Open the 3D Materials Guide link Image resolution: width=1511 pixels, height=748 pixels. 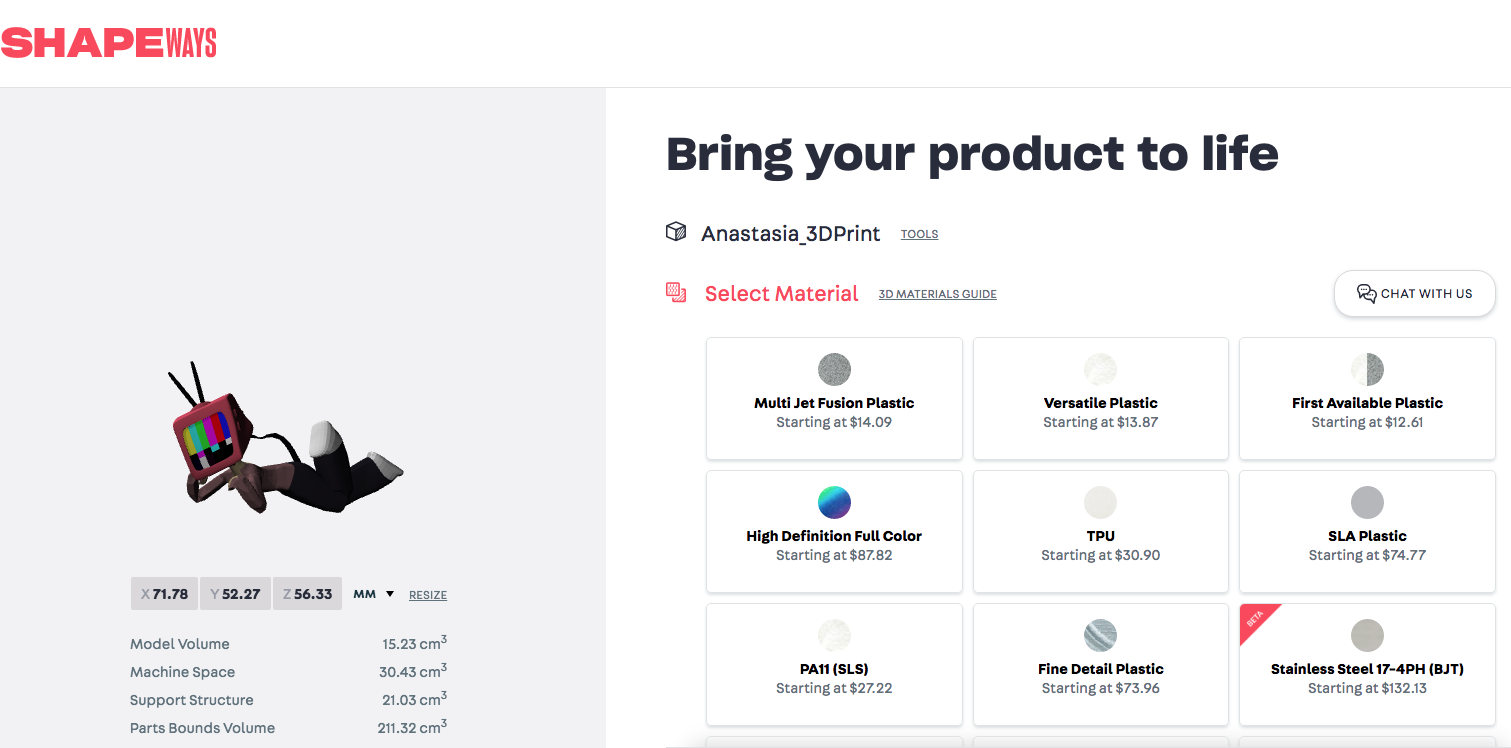tap(937, 294)
